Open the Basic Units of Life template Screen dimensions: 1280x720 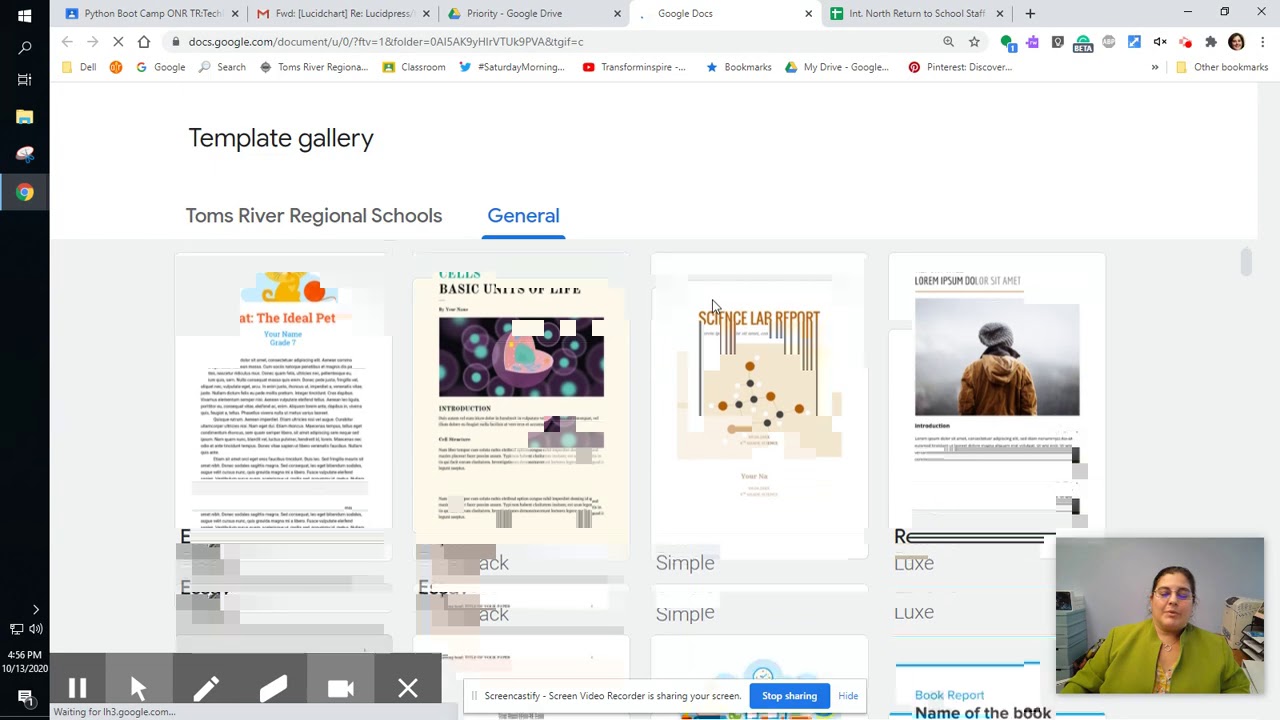(521, 400)
